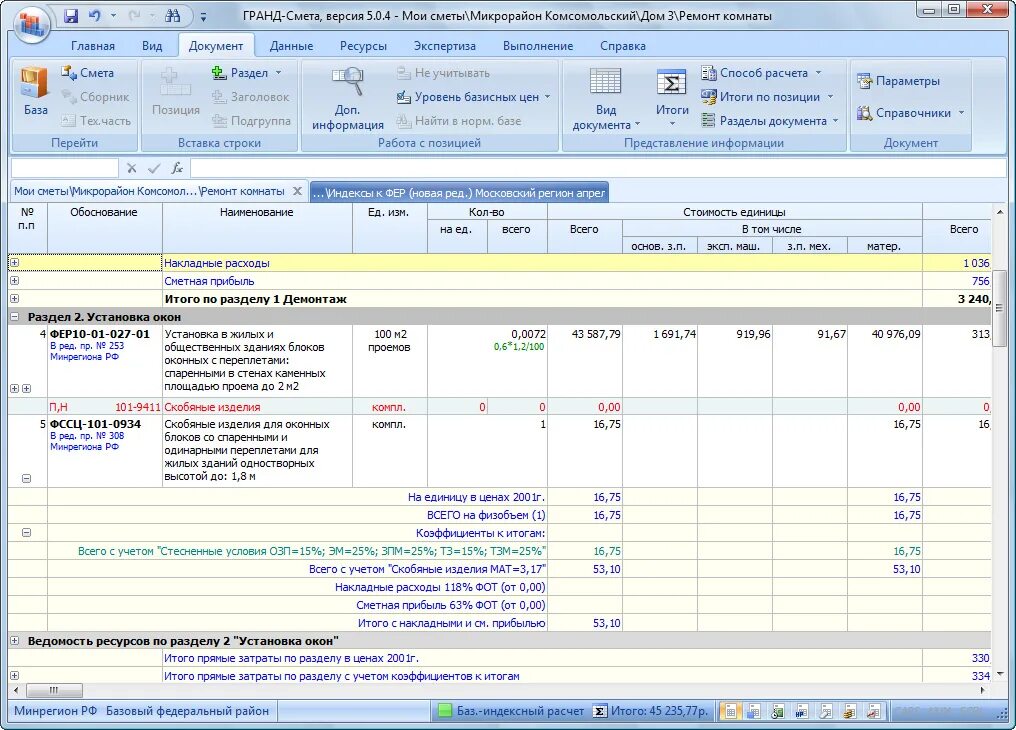Click the Уровень базисных цен icon
Image resolution: width=1016 pixels, height=730 pixels.
coord(404,97)
